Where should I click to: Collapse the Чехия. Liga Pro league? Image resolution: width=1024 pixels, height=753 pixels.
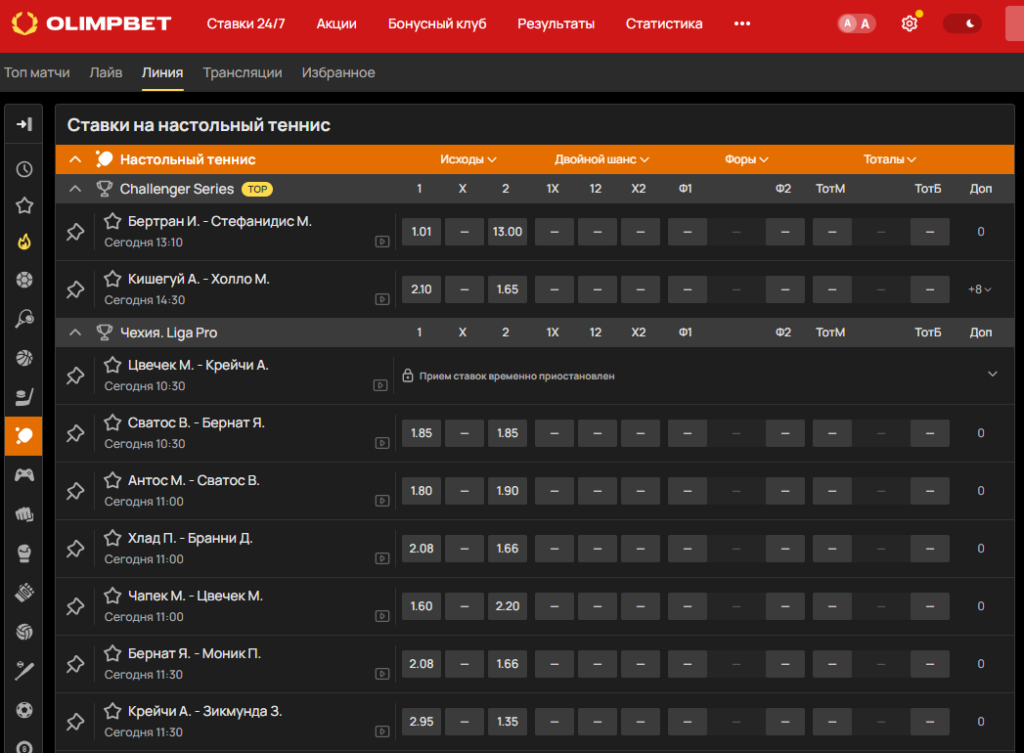tap(76, 332)
